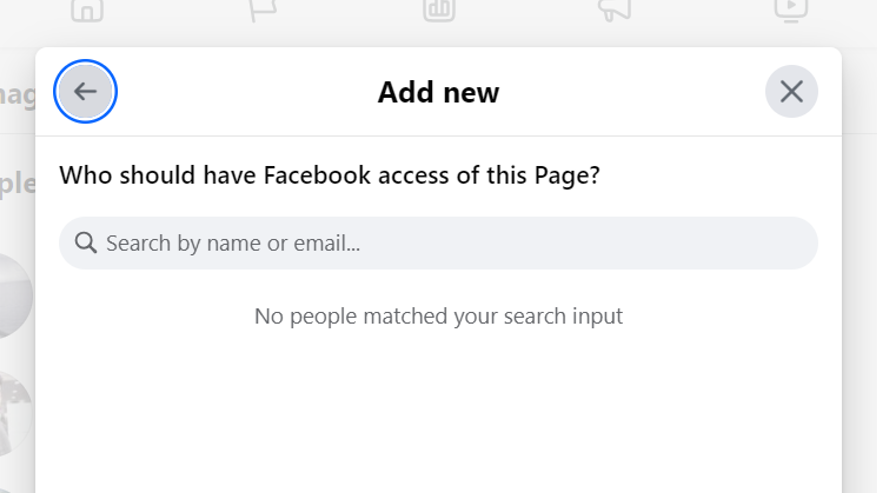The height and width of the screenshot is (499, 877).
Task: Select the upper profile picture behind dialog
Action: click(x=15, y=295)
